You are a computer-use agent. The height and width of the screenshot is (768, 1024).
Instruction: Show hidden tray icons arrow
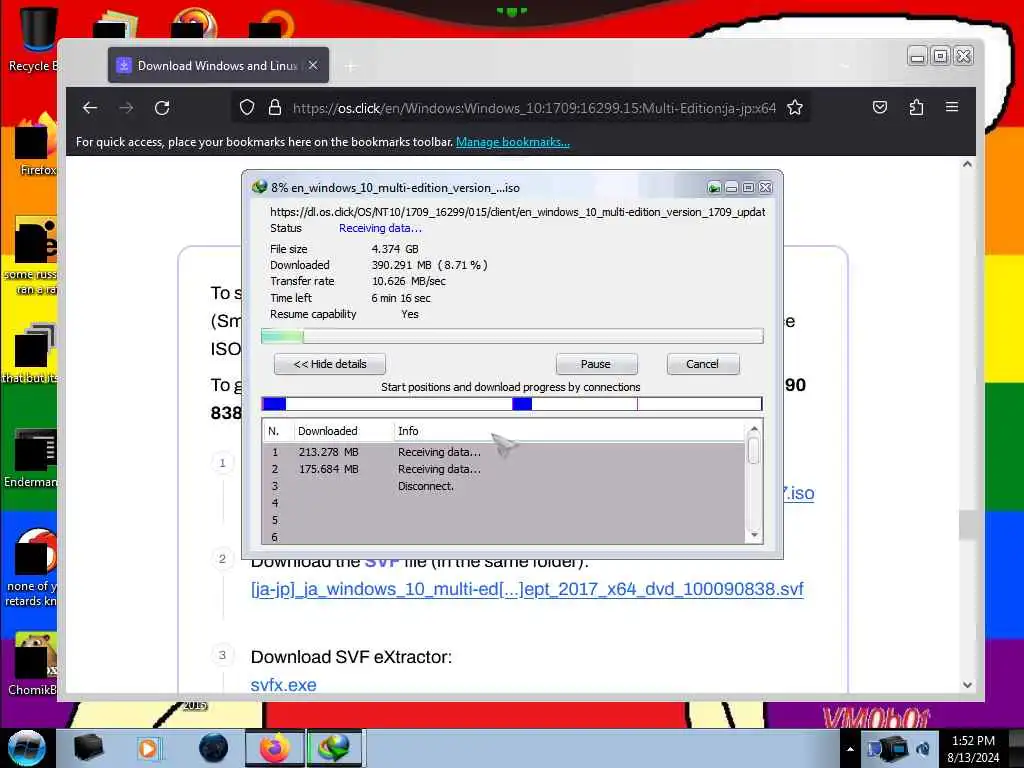pos(850,749)
